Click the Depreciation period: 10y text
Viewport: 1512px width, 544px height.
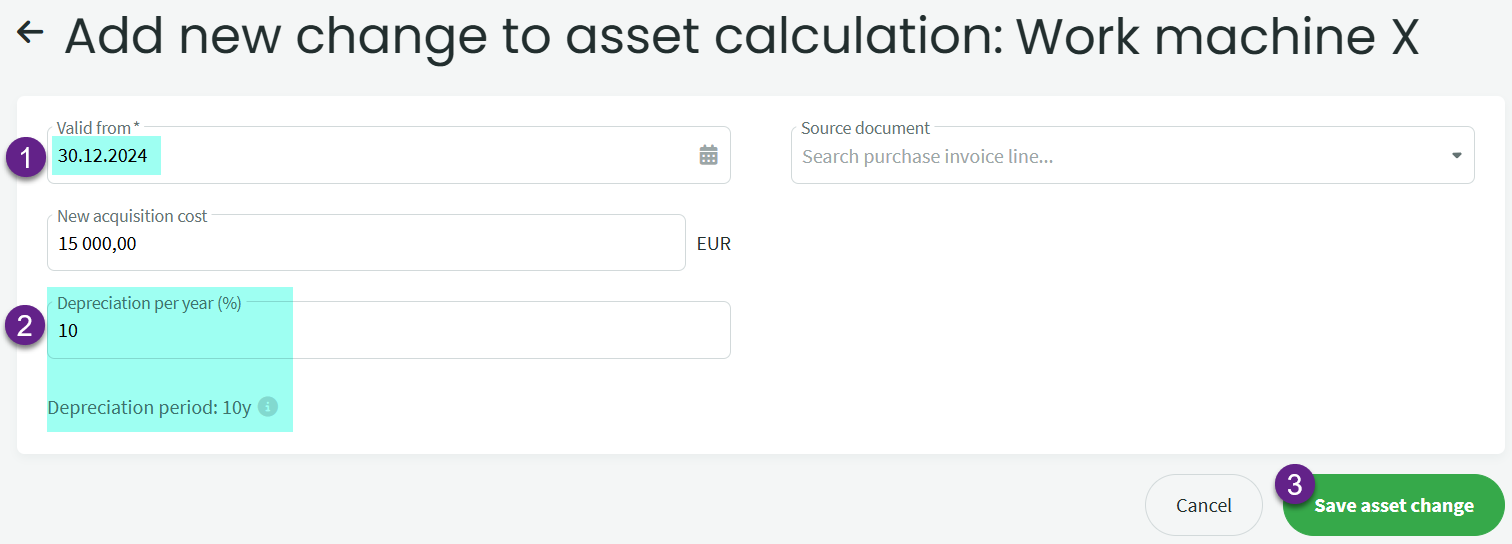(x=149, y=408)
